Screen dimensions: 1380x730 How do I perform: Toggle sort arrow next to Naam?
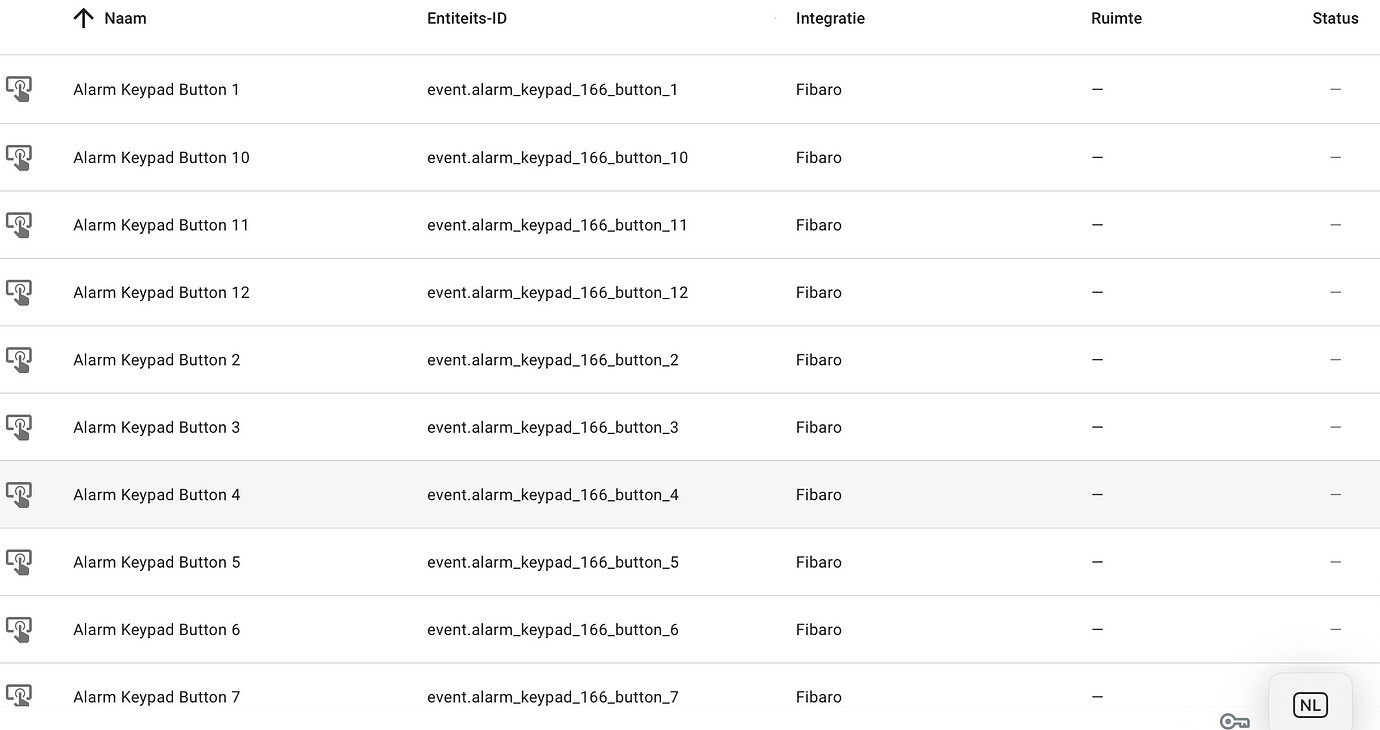[x=84, y=18]
